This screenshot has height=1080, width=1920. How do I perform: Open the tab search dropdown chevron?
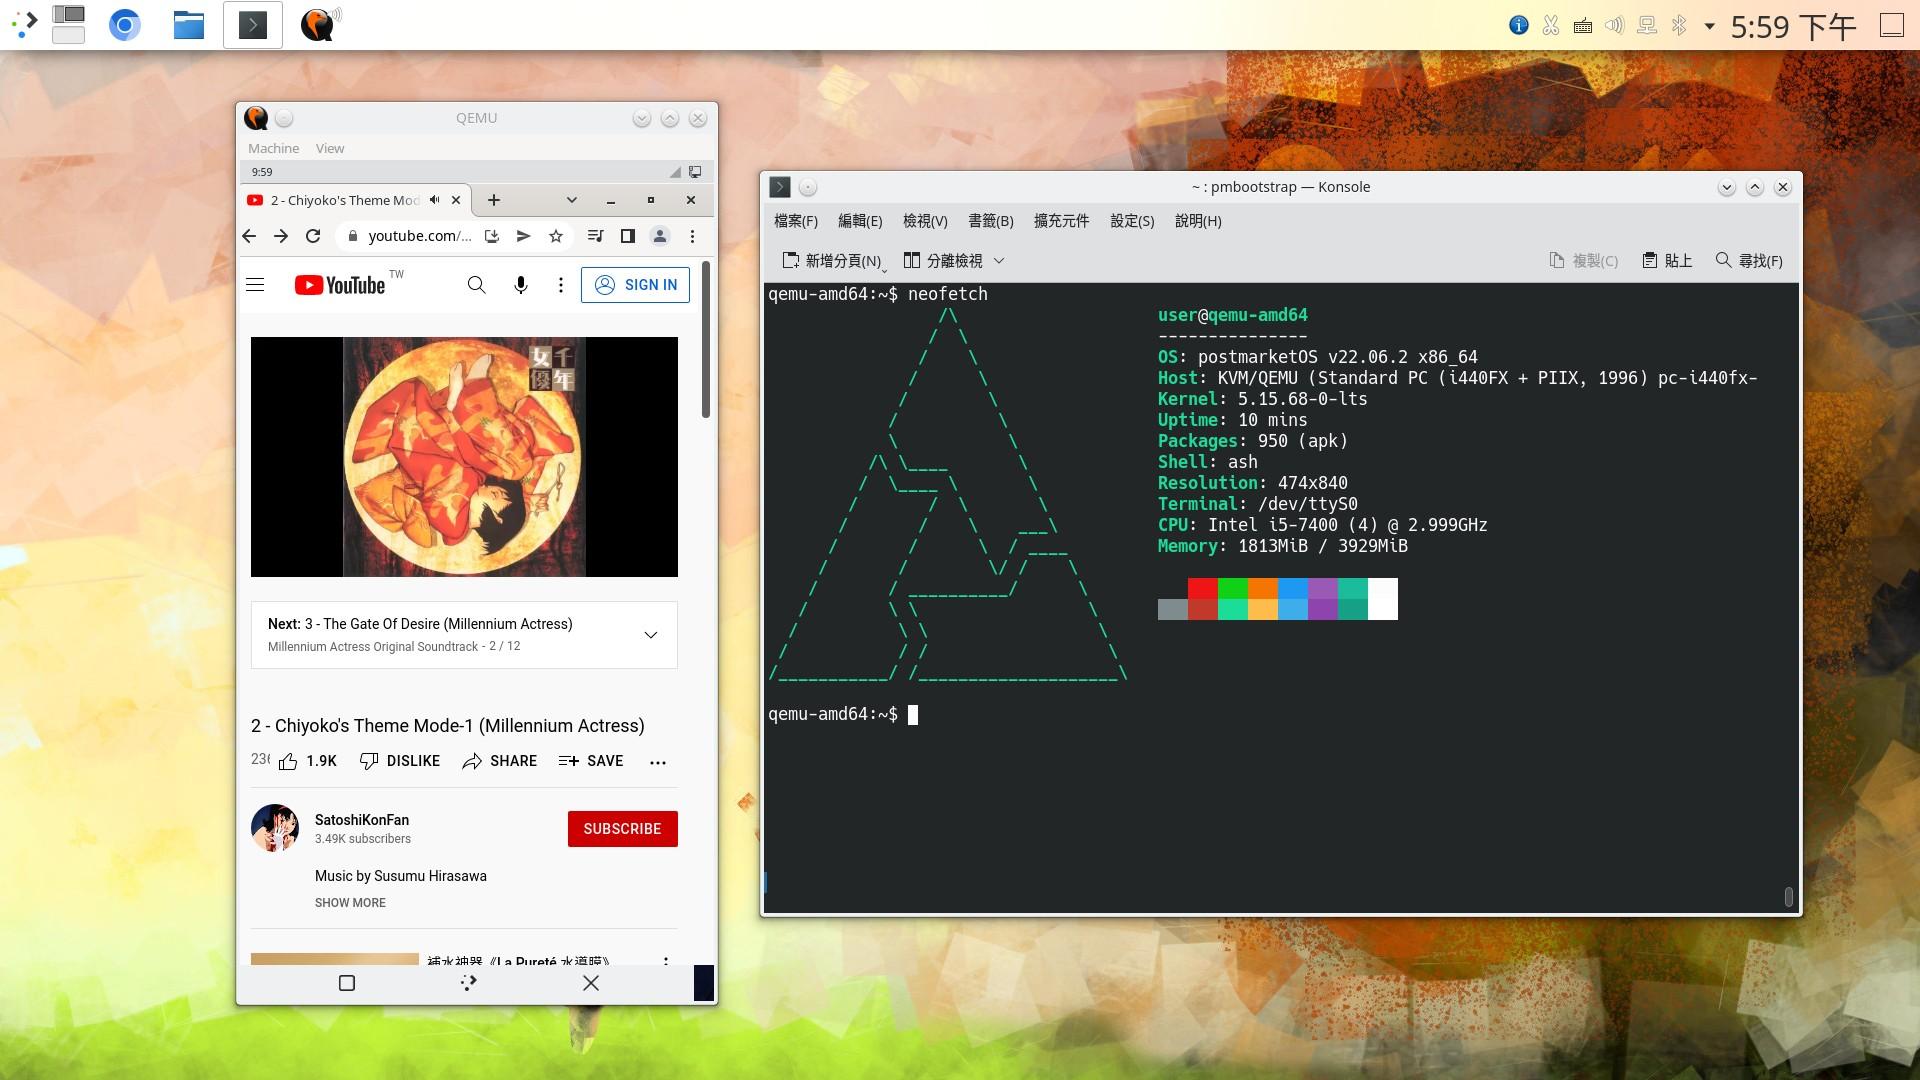click(x=572, y=200)
